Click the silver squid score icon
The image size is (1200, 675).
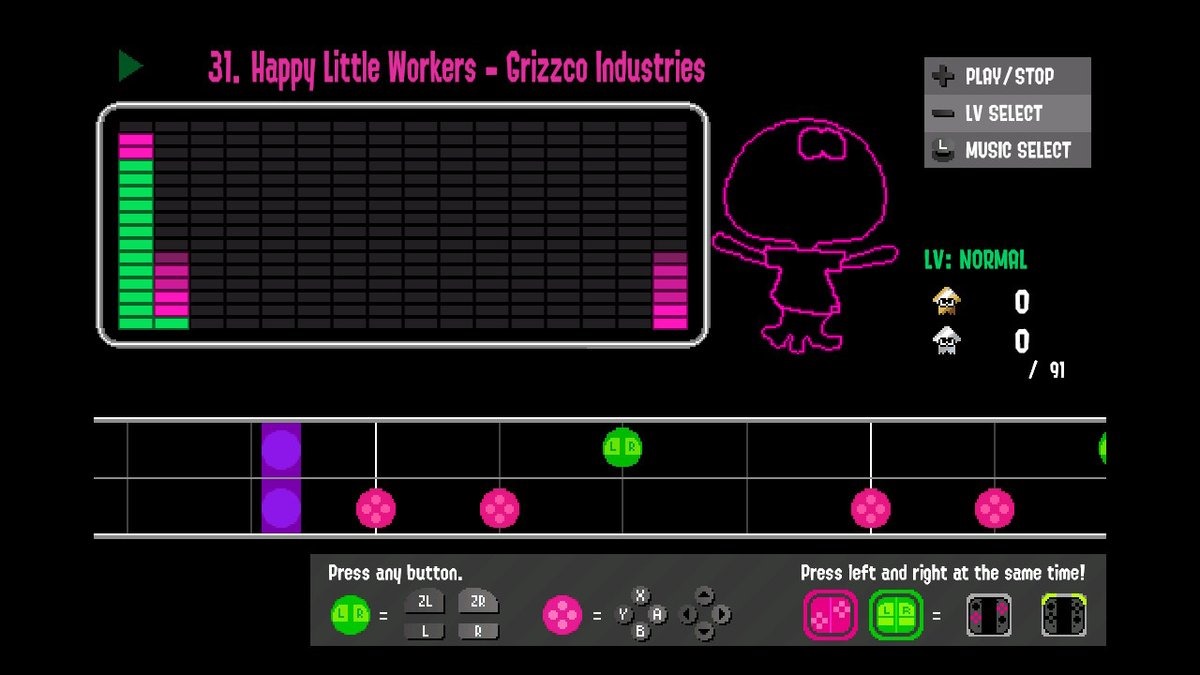[x=945, y=341]
